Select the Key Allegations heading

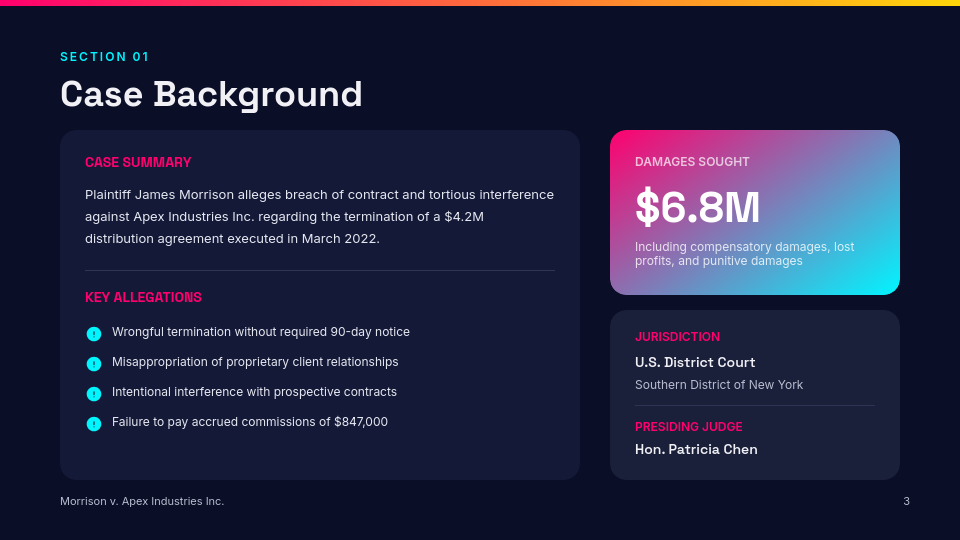point(143,297)
